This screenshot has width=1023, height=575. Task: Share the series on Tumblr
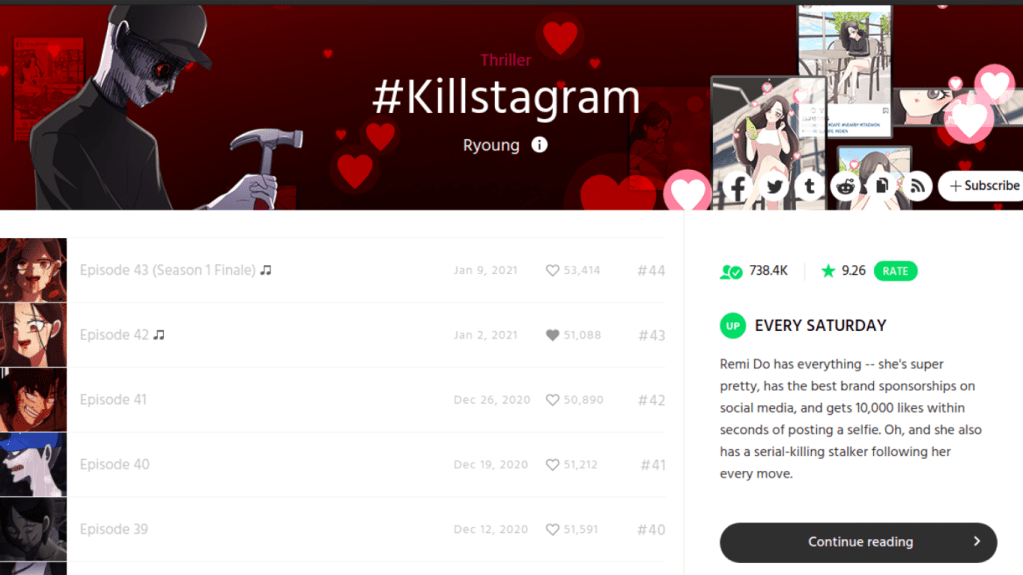pyautogui.click(x=810, y=187)
